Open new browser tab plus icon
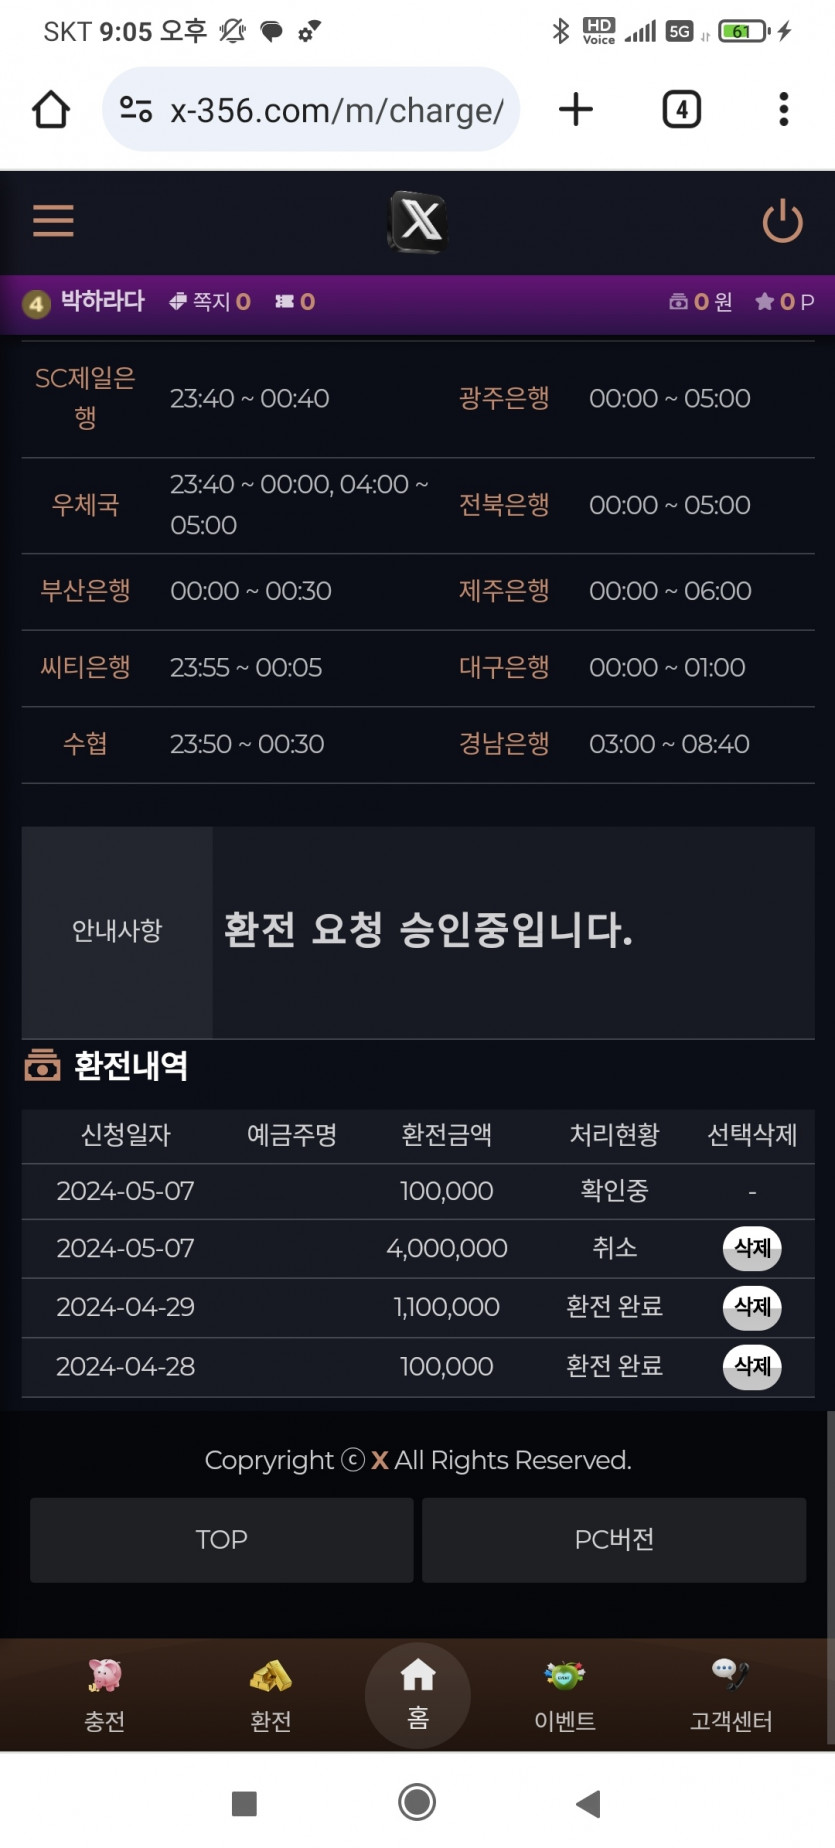 pyautogui.click(x=575, y=109)
